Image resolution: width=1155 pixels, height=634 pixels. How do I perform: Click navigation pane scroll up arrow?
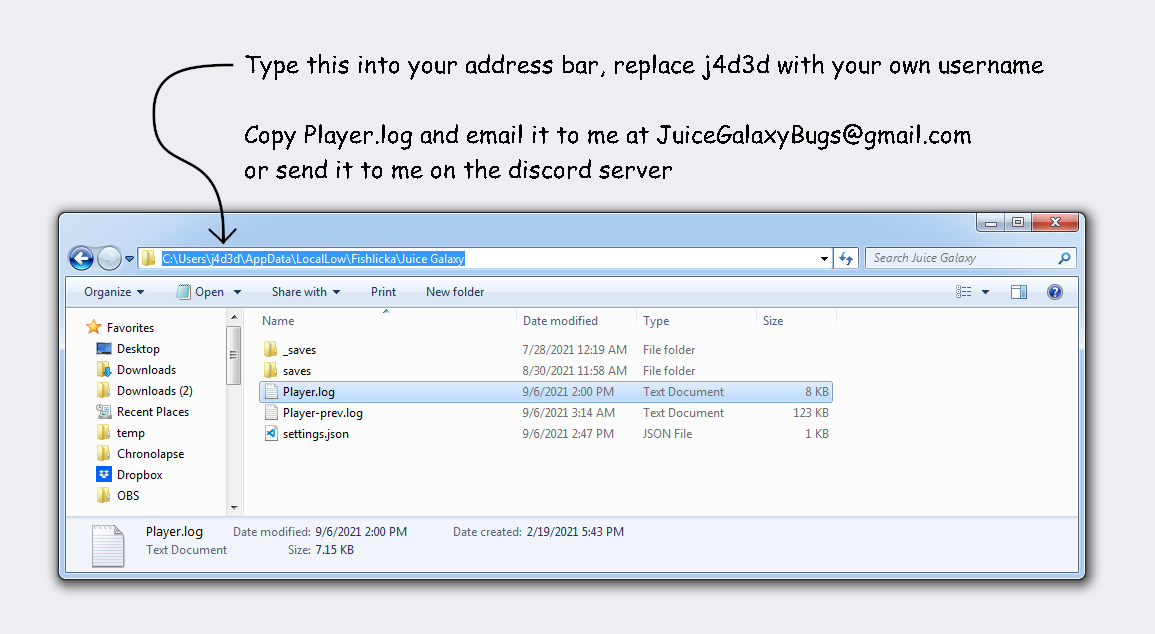234,317
